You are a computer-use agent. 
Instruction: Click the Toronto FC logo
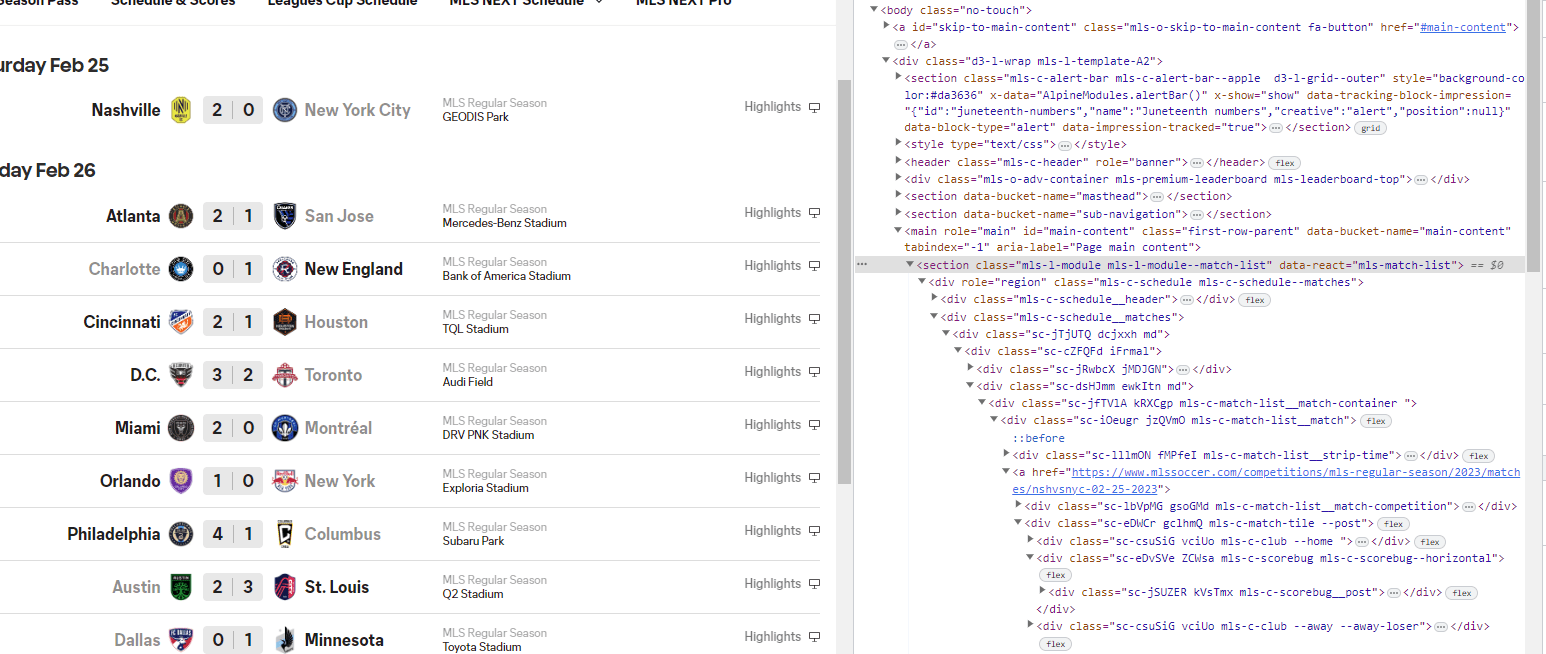coord(285,375)
